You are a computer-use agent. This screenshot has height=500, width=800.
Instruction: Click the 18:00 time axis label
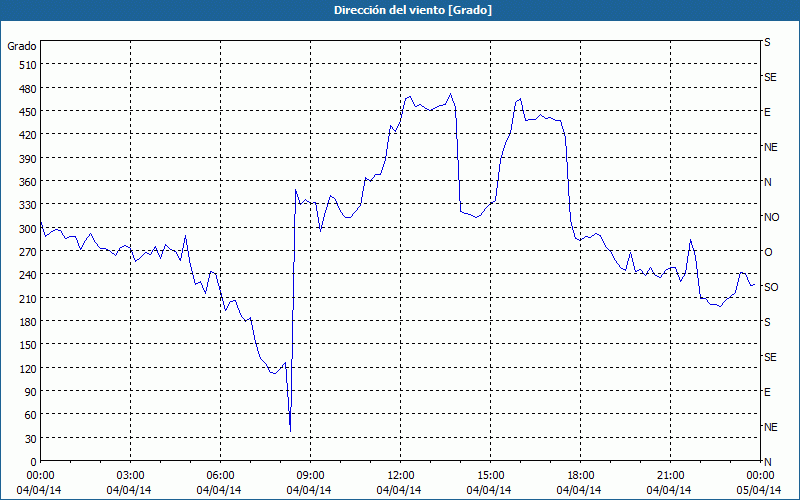pos(581,476)
